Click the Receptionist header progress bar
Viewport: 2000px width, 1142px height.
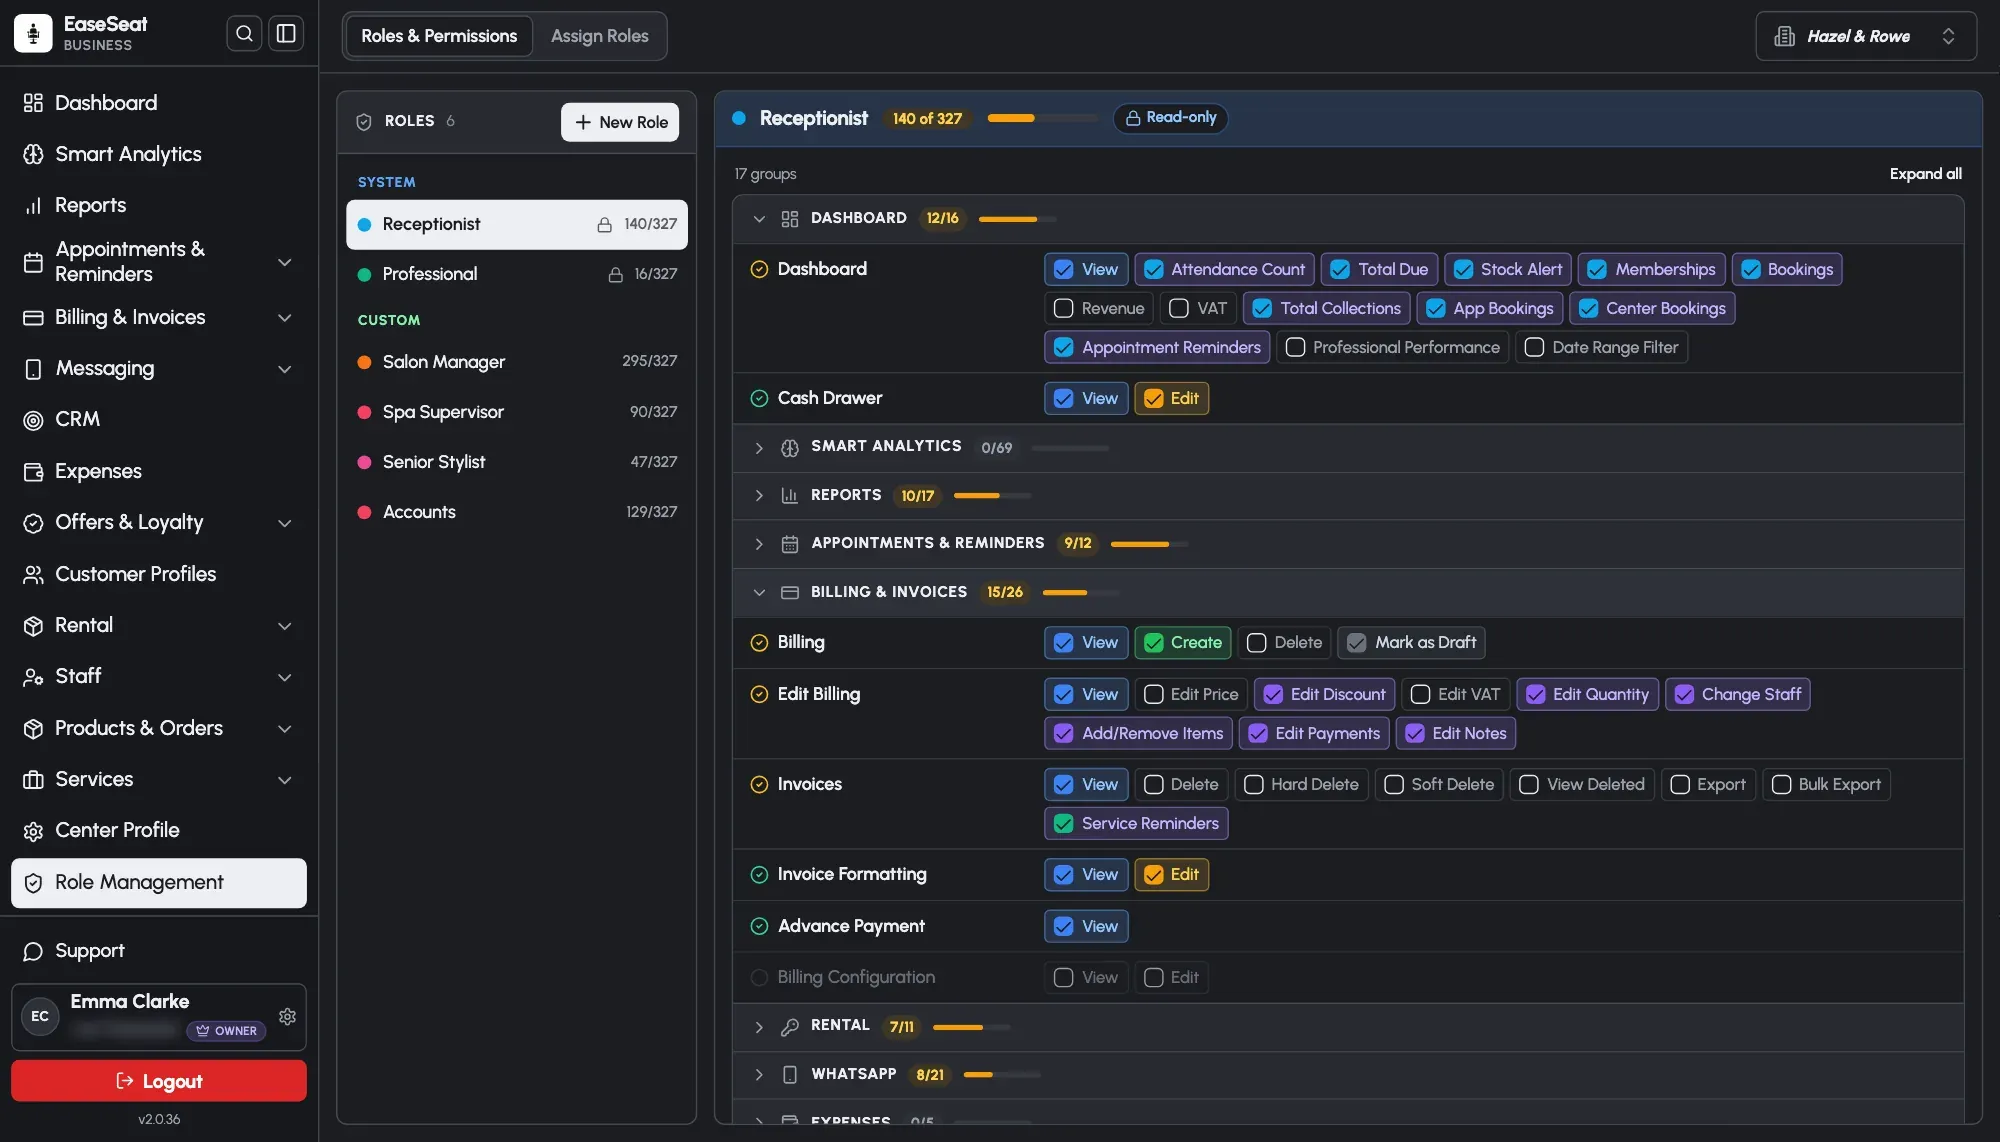1042,118
